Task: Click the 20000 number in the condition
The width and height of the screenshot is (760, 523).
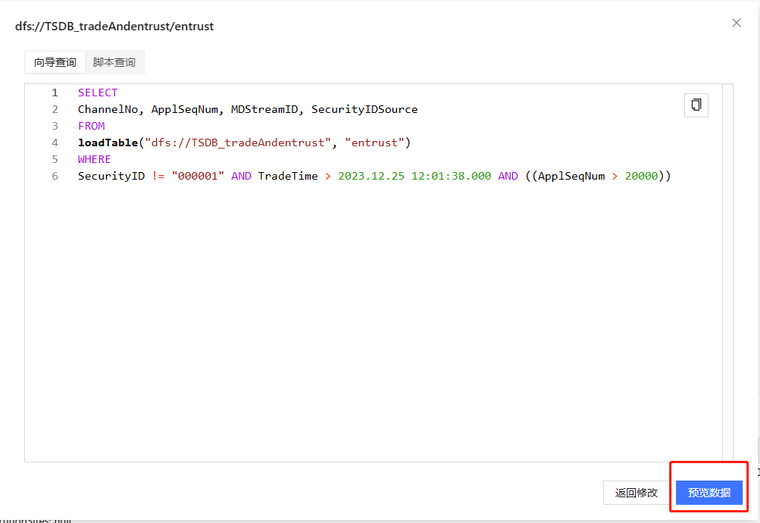Action: pyautogui.click(x=641, y=176)
